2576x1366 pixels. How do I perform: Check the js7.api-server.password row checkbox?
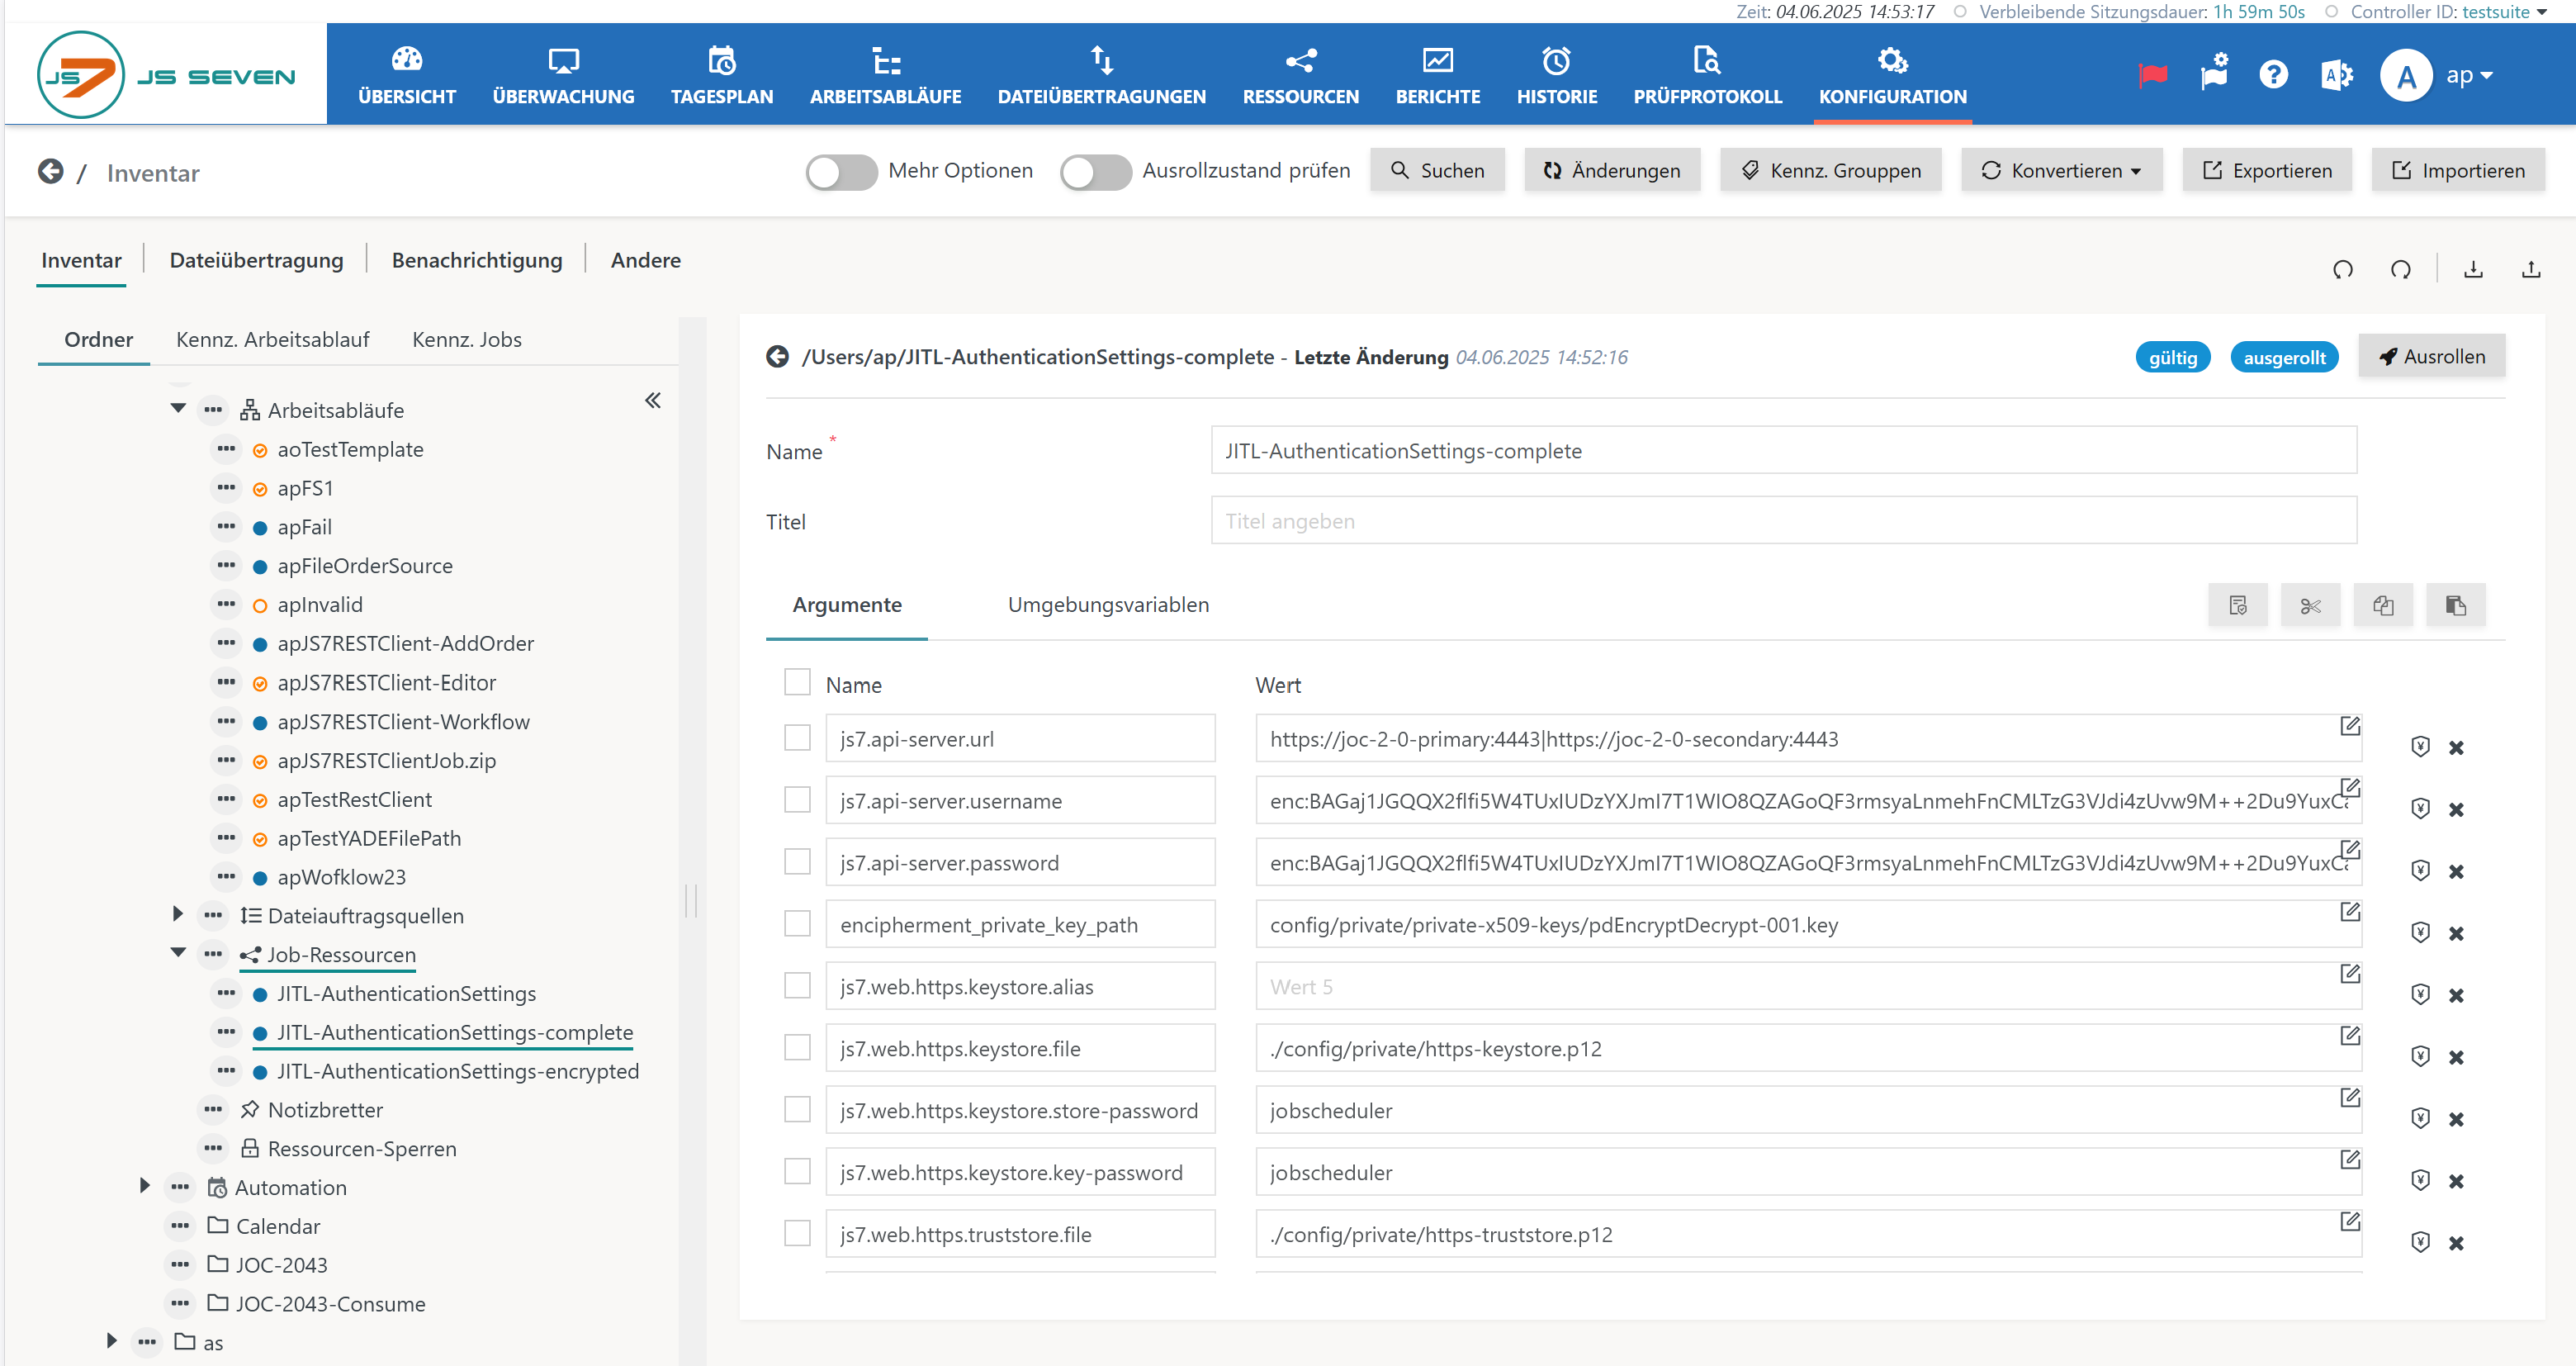click(797, 862)
